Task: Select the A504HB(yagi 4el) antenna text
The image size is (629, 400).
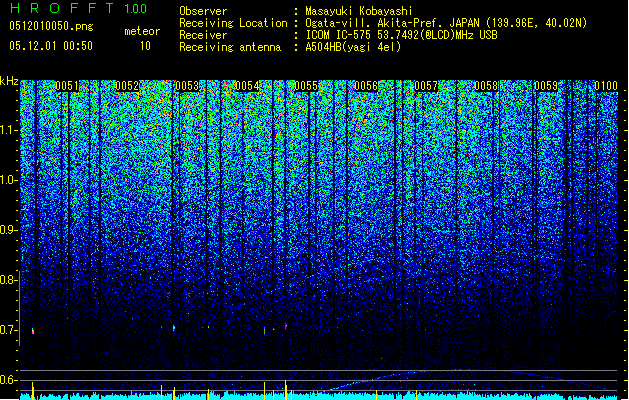Action: (353, 47)
